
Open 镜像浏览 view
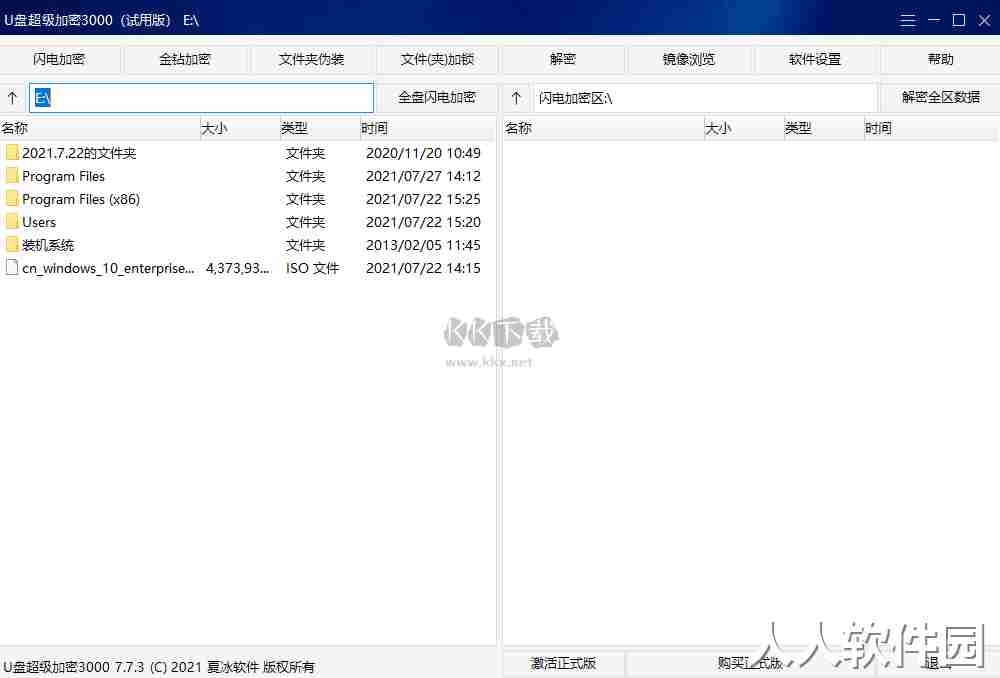click(x=689, y=59)
